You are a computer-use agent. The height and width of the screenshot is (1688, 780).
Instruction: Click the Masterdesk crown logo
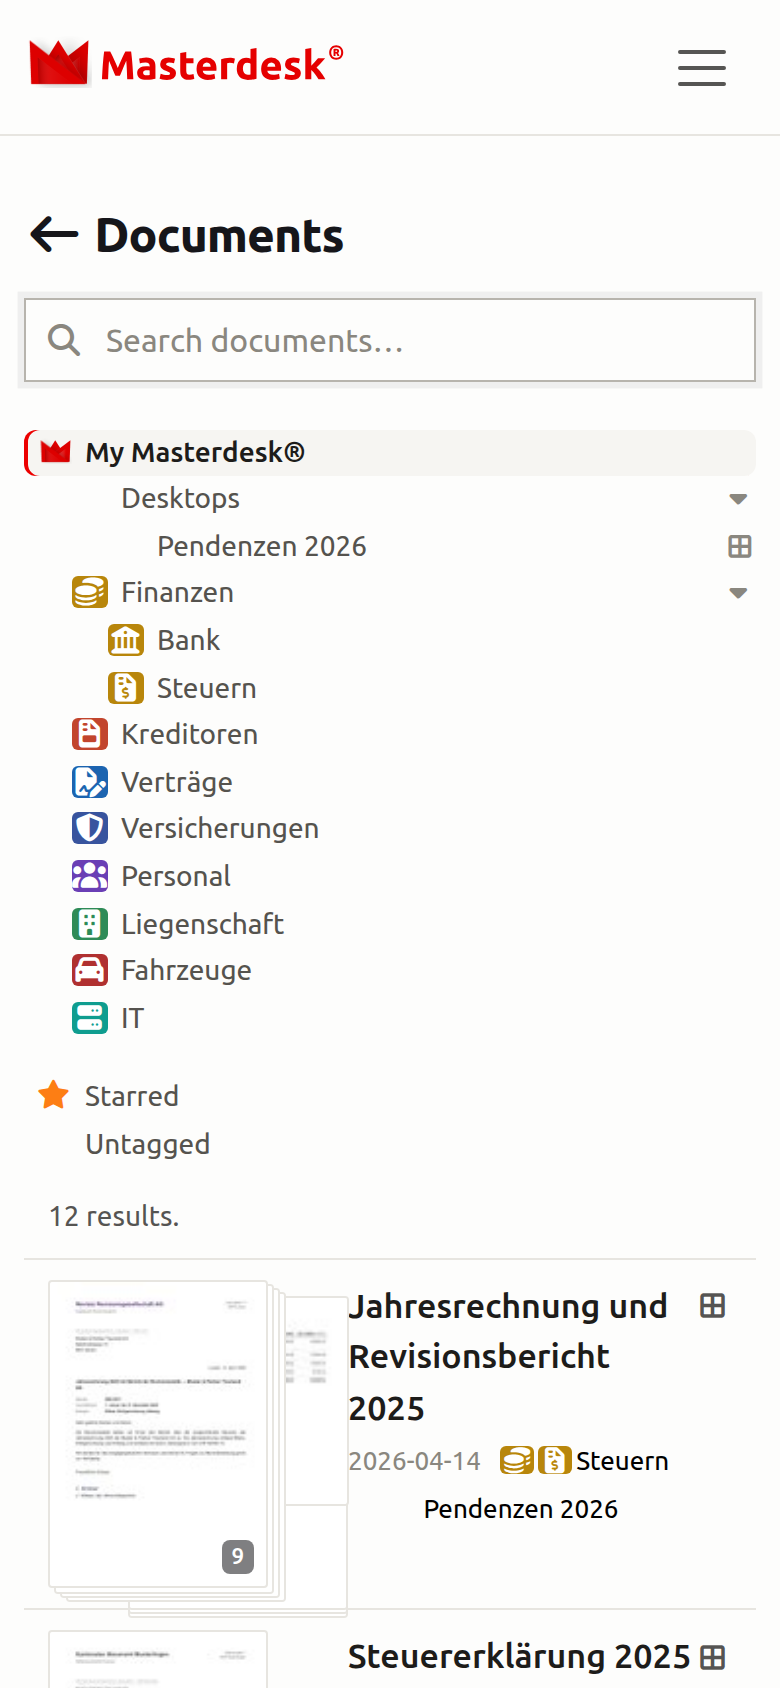click(60, 63)
